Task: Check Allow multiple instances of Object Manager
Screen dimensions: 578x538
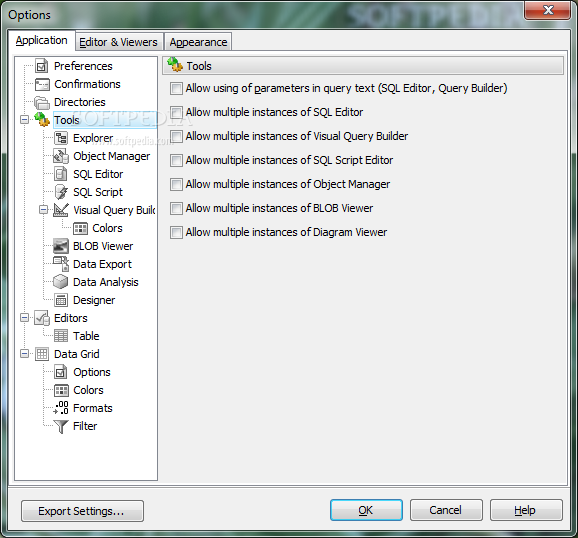Action: click(x=176, y=184)
